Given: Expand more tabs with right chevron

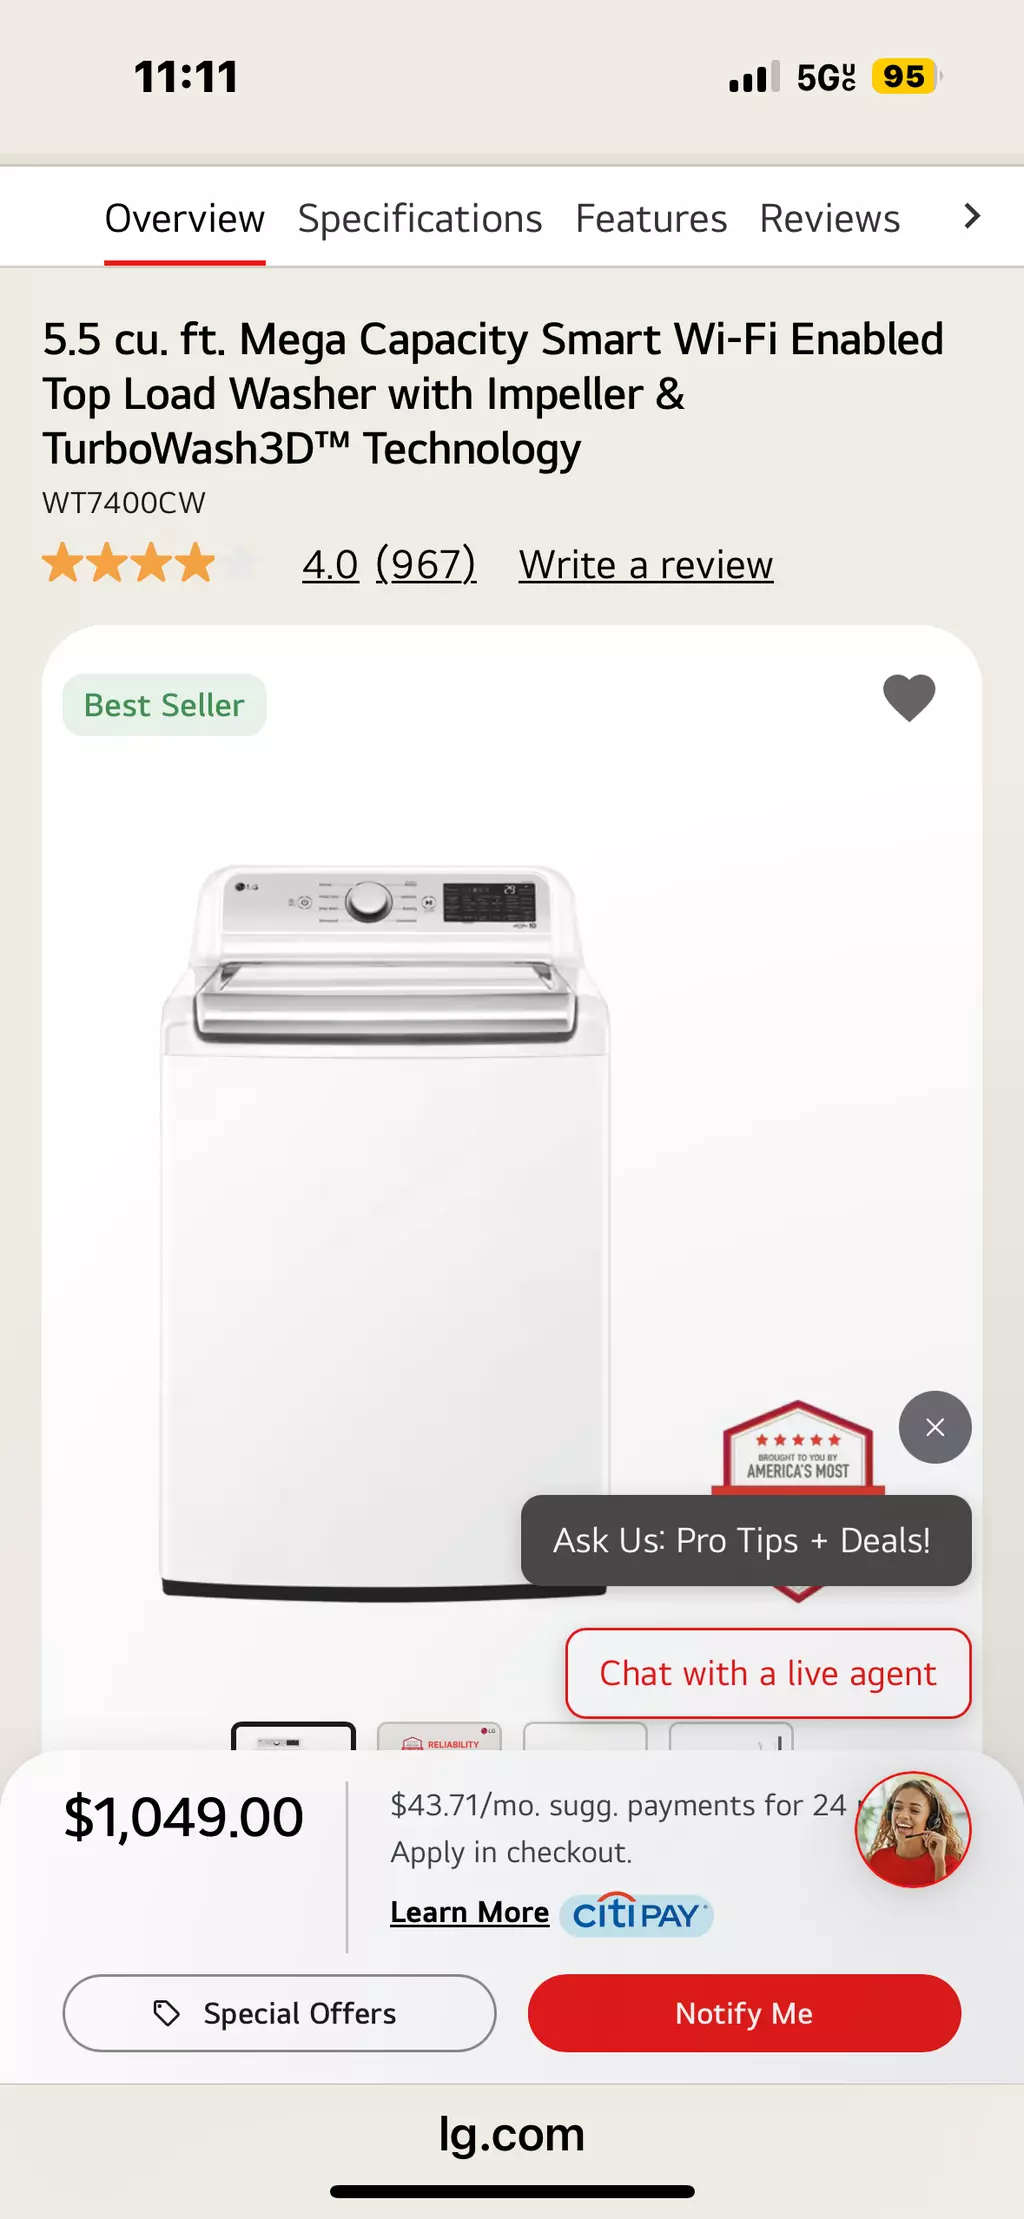Looking at the screenshot, I should (x=971, y=216).
